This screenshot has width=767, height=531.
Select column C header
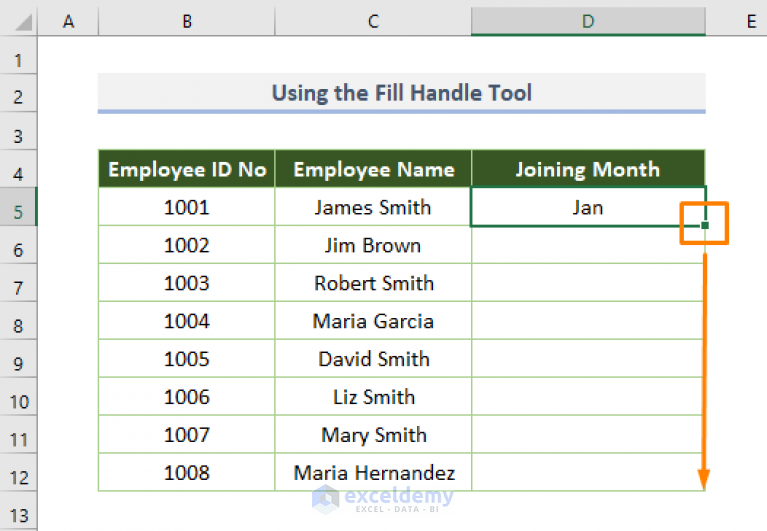(x=373, y=22)
